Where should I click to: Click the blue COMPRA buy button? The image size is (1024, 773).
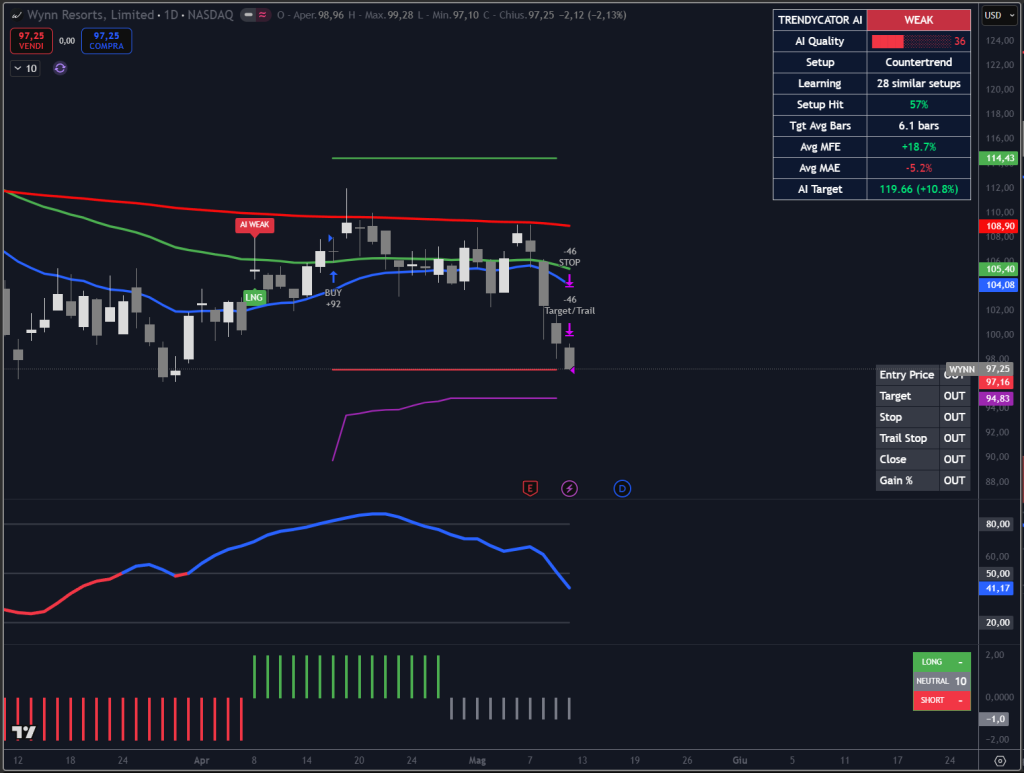pos(106,40)
